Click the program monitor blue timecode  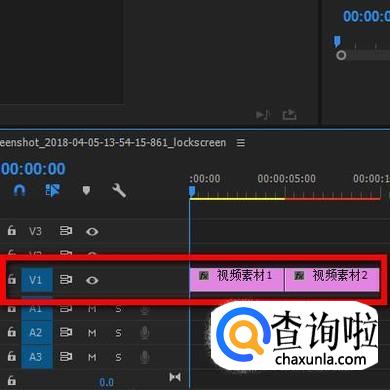point(366,16)
